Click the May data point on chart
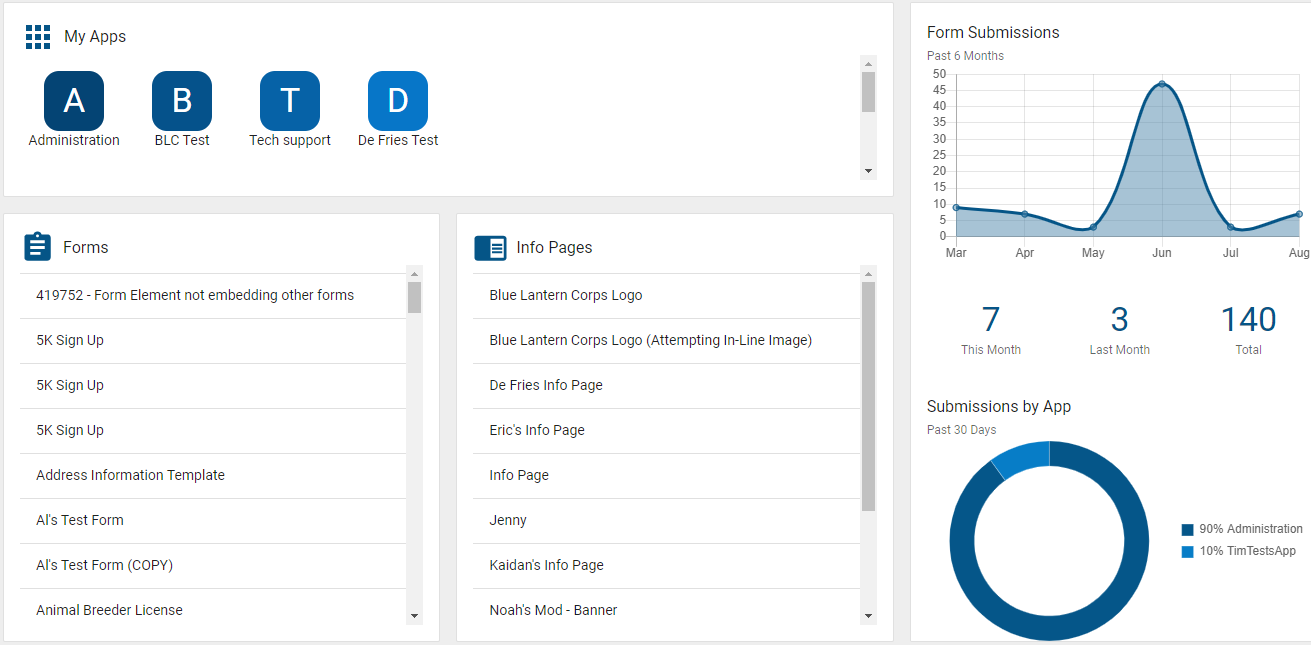 click(1093, 227)
